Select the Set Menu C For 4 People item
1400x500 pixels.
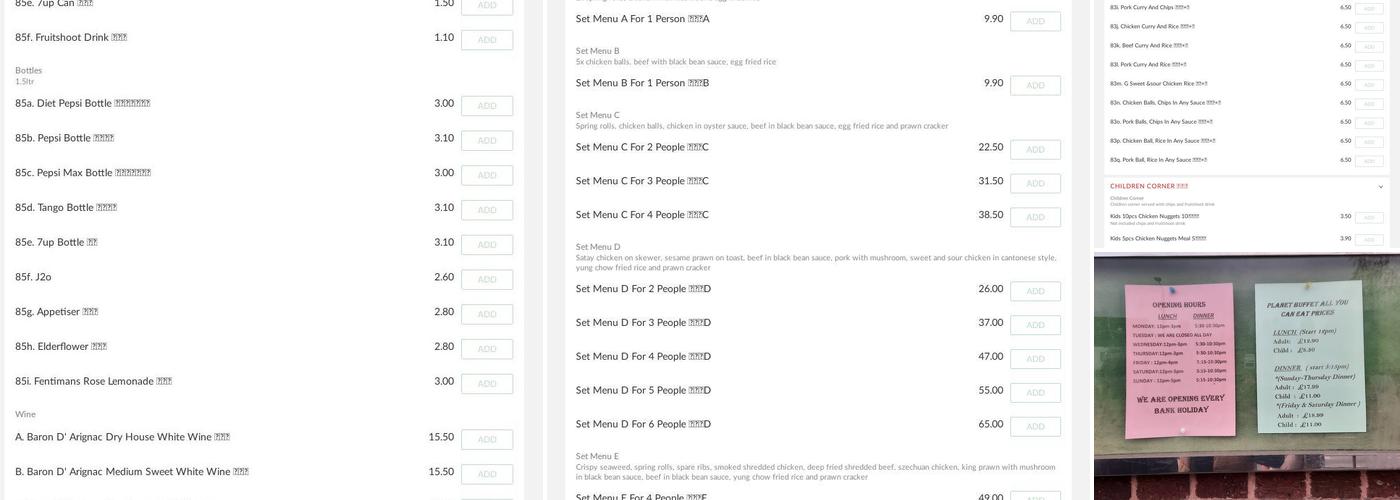point(642,215)
